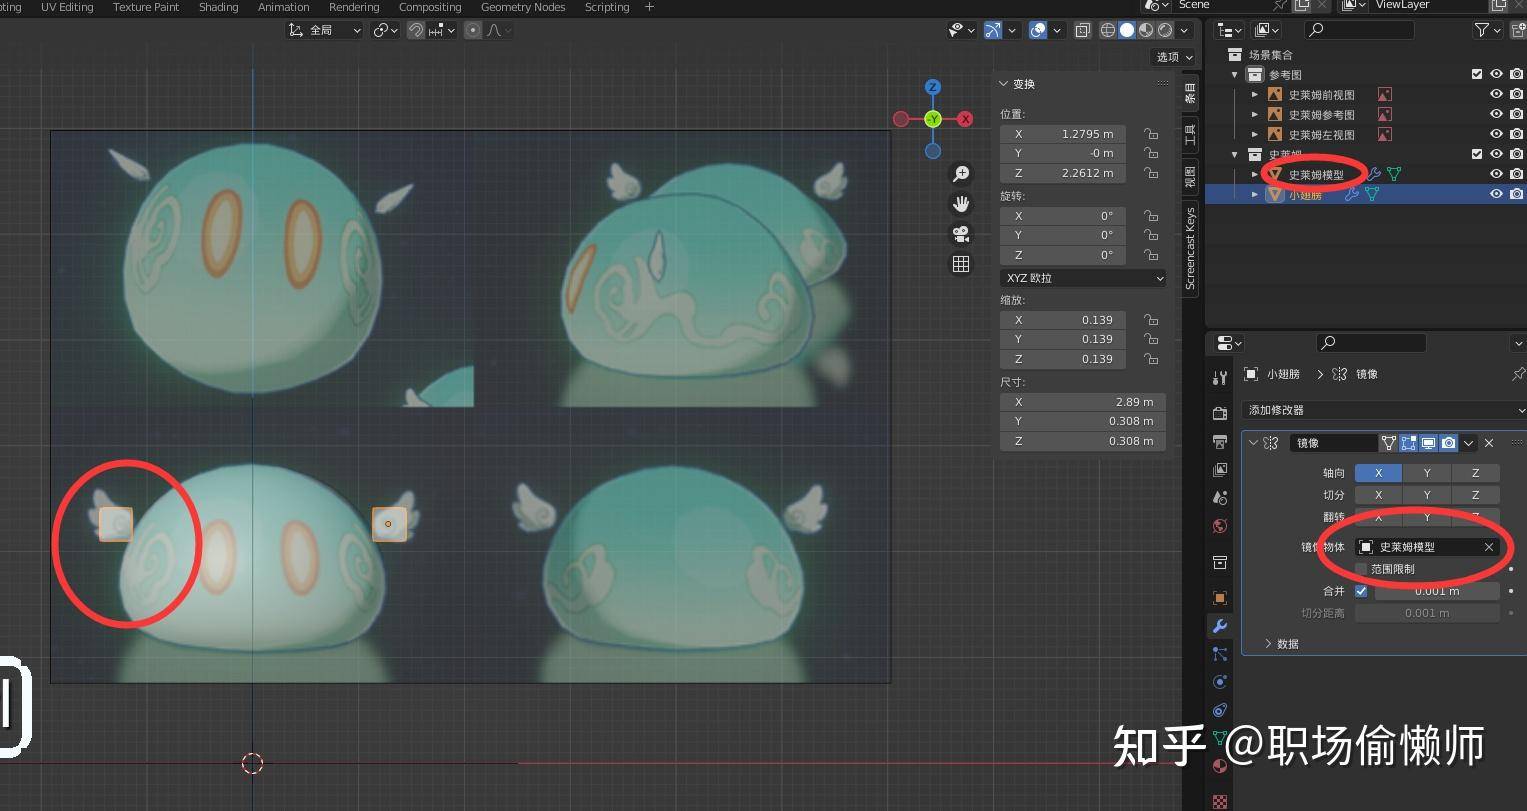
Task: Remove mirror modifier X button
Action: [1489, 443]
